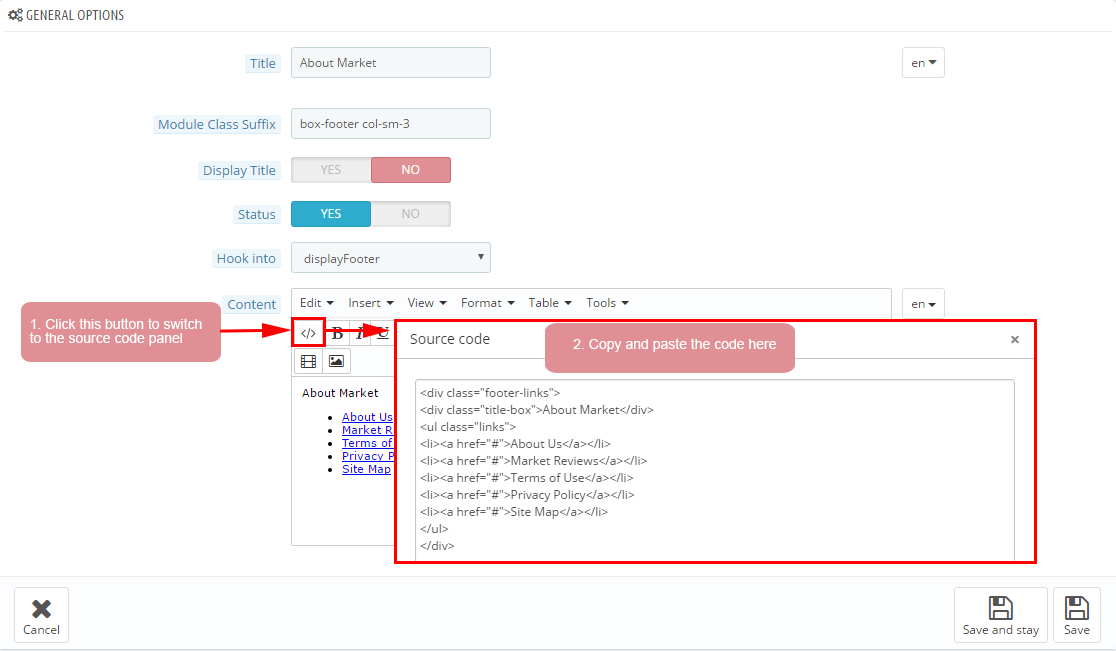This screenshot has height=651, width=1116.
Task: Open the Table menu in editor
Action: tap(549, 303)
